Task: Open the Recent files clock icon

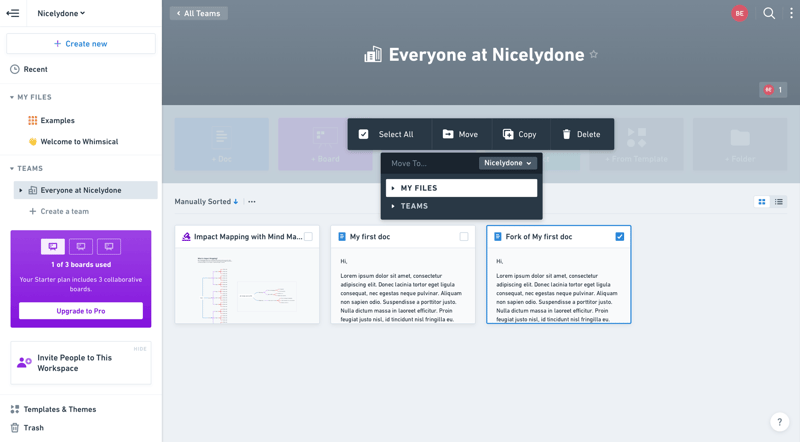Action: click(15, 69)
